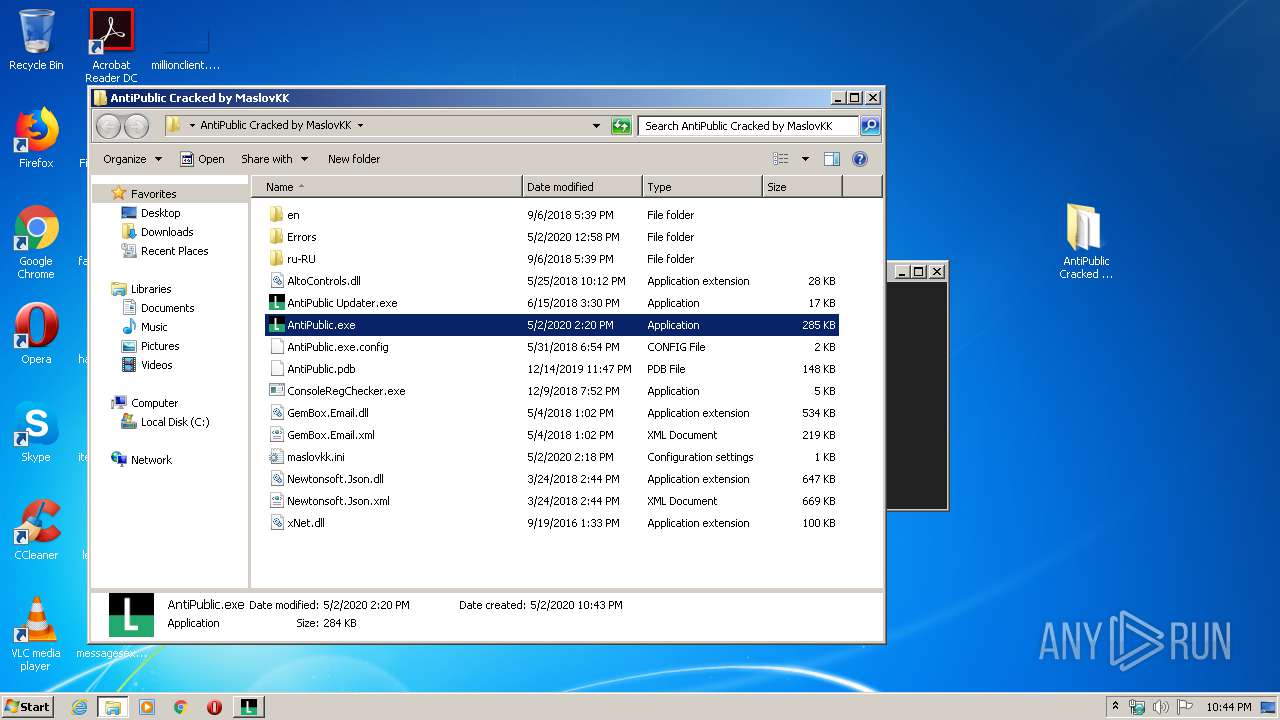Select Desktop in Favorites
This screenshot has height=720, width=1280.
tap(151, 213)
